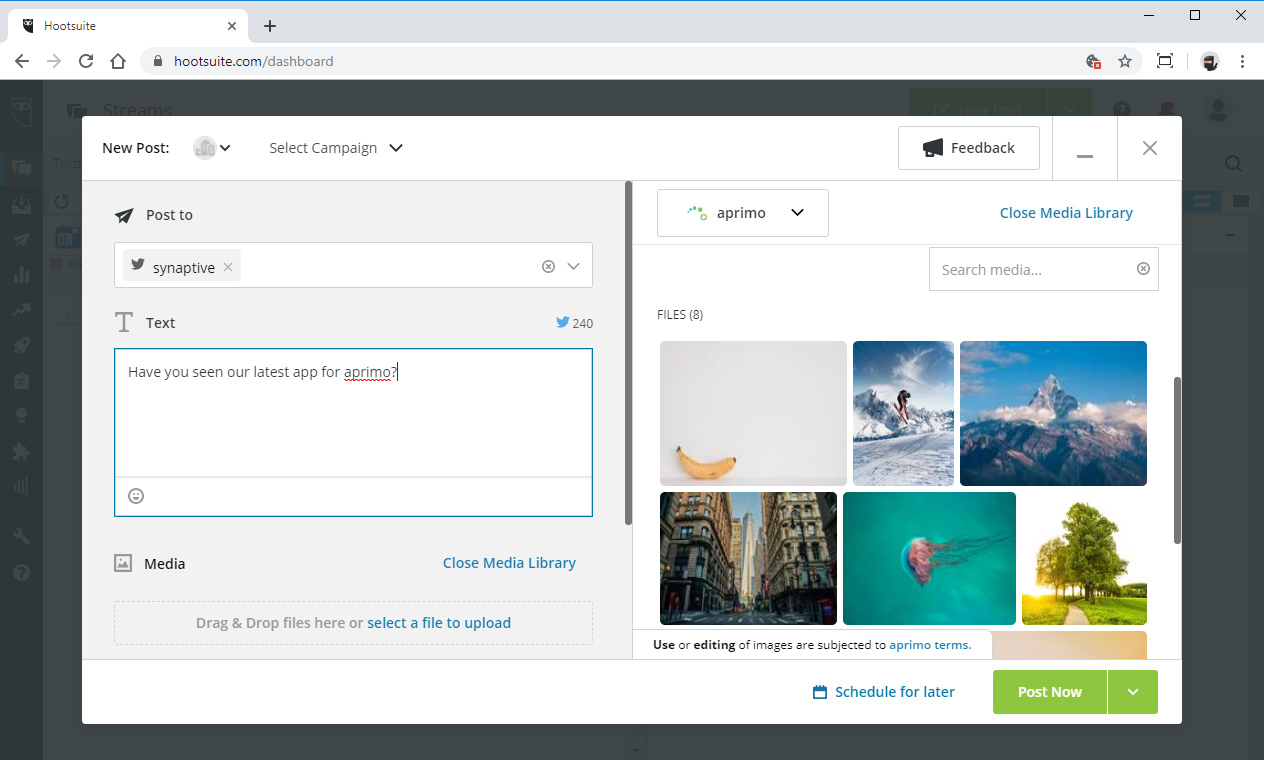Open the aprimo terms link
1264x760 pixels.
click(x=930, y=645)
